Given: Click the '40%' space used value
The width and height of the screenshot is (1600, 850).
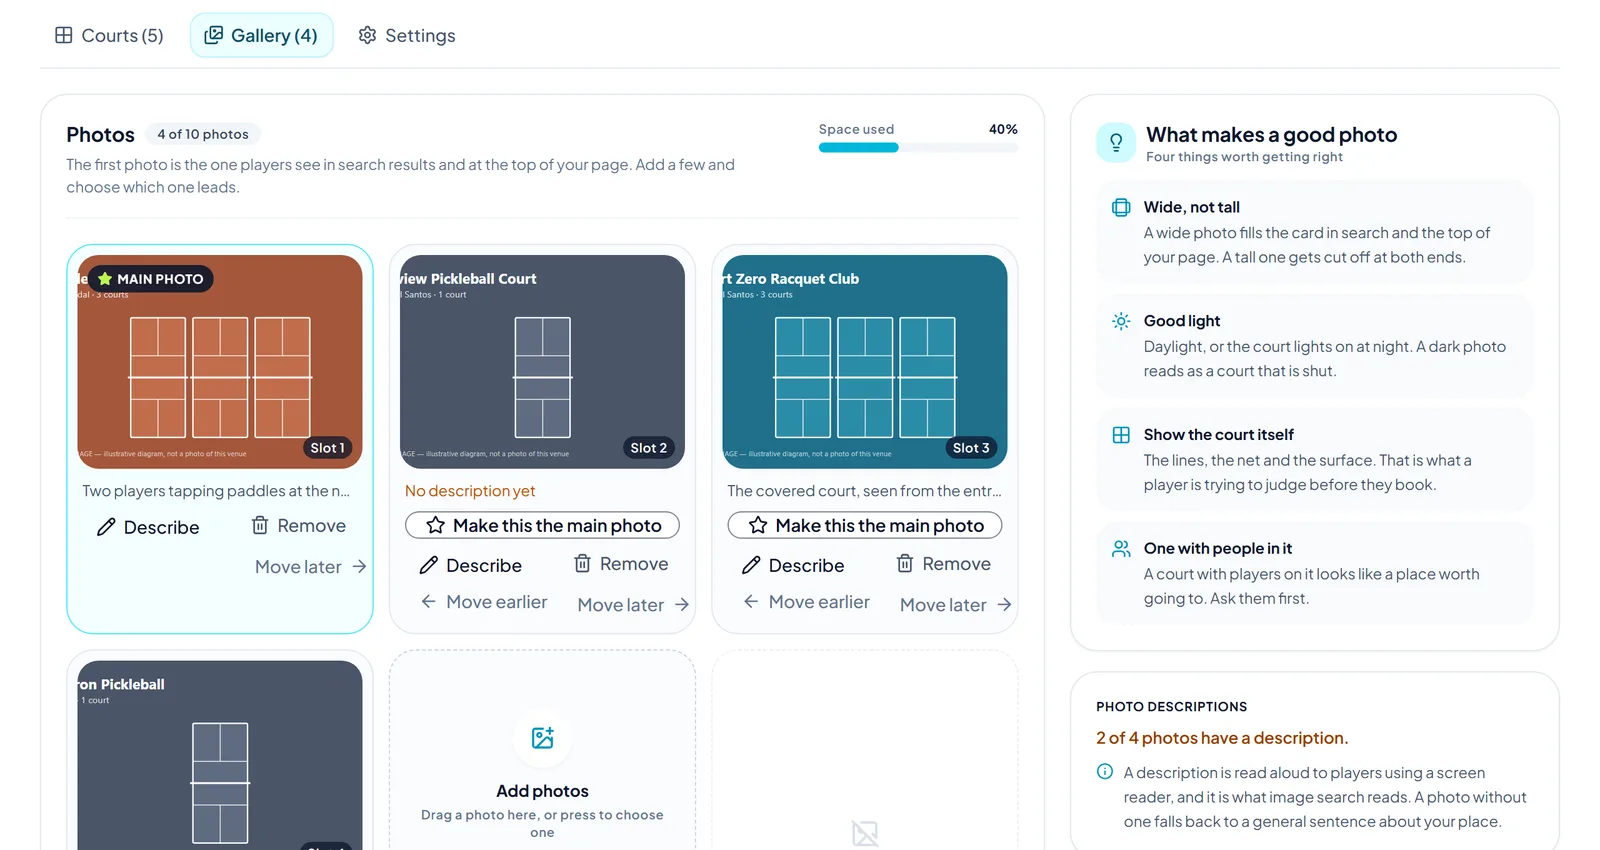Looking at the screenshot, I should pyautogui.click(x=1003, y=129).
